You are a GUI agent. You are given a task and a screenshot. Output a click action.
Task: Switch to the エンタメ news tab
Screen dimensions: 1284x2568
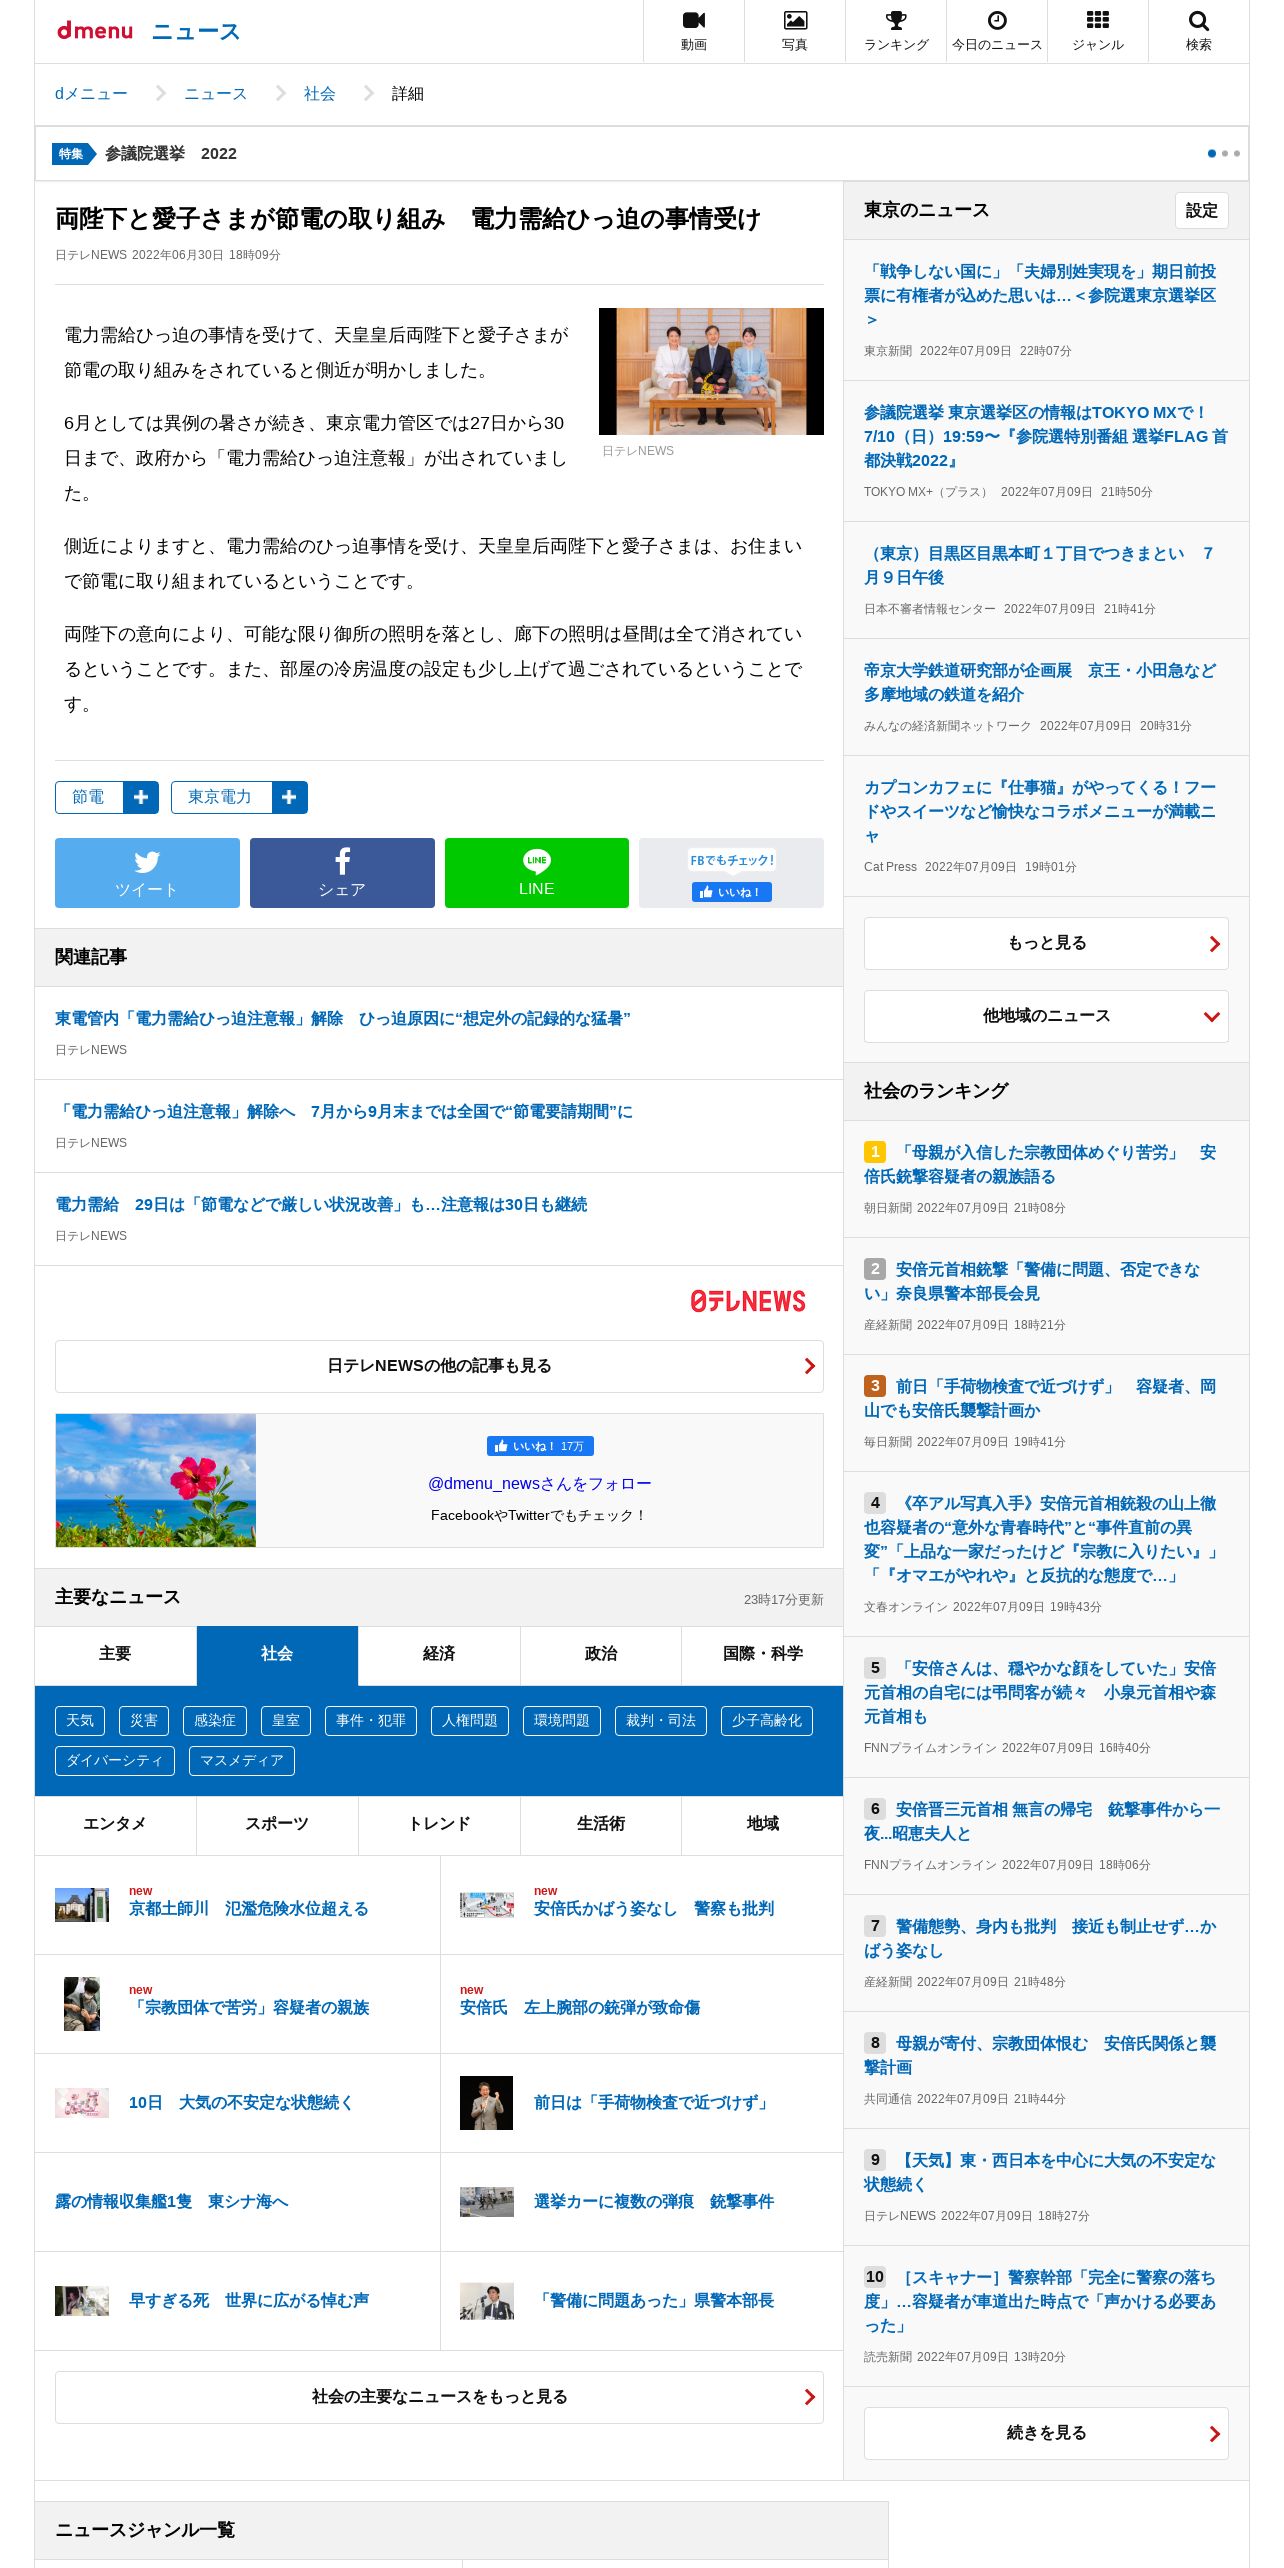[x=115, y=1824]
